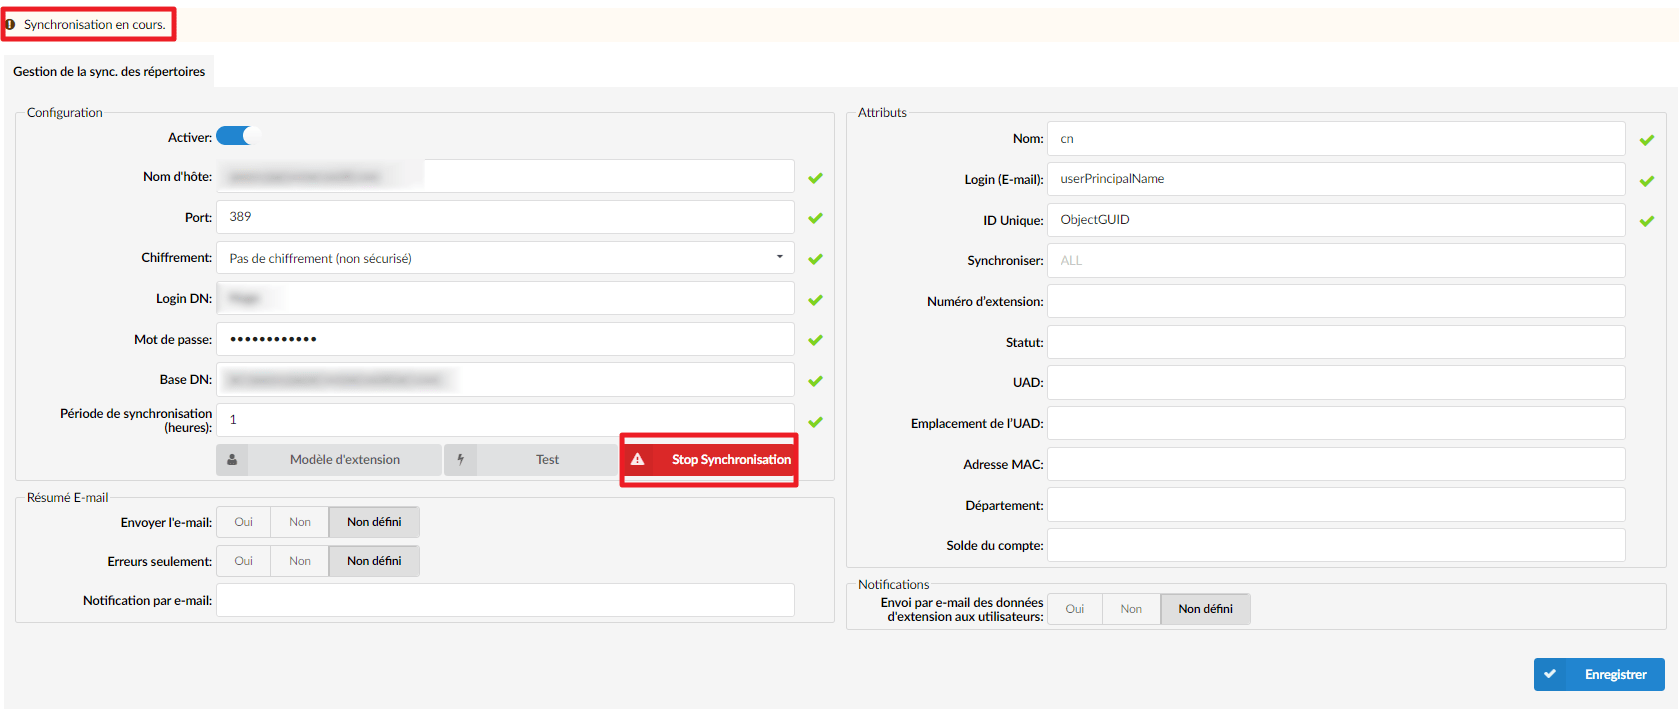1679x712 pixels.
Task: Click green check next to Port field
Action: (816, 218)
